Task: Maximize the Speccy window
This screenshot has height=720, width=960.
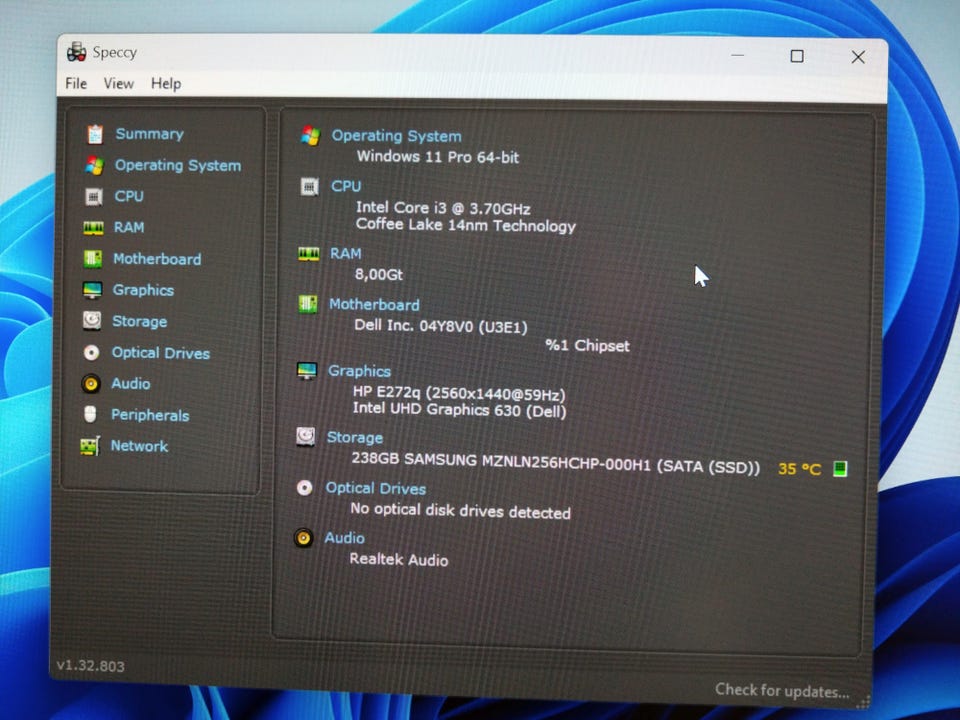Action: pos(797,56)
